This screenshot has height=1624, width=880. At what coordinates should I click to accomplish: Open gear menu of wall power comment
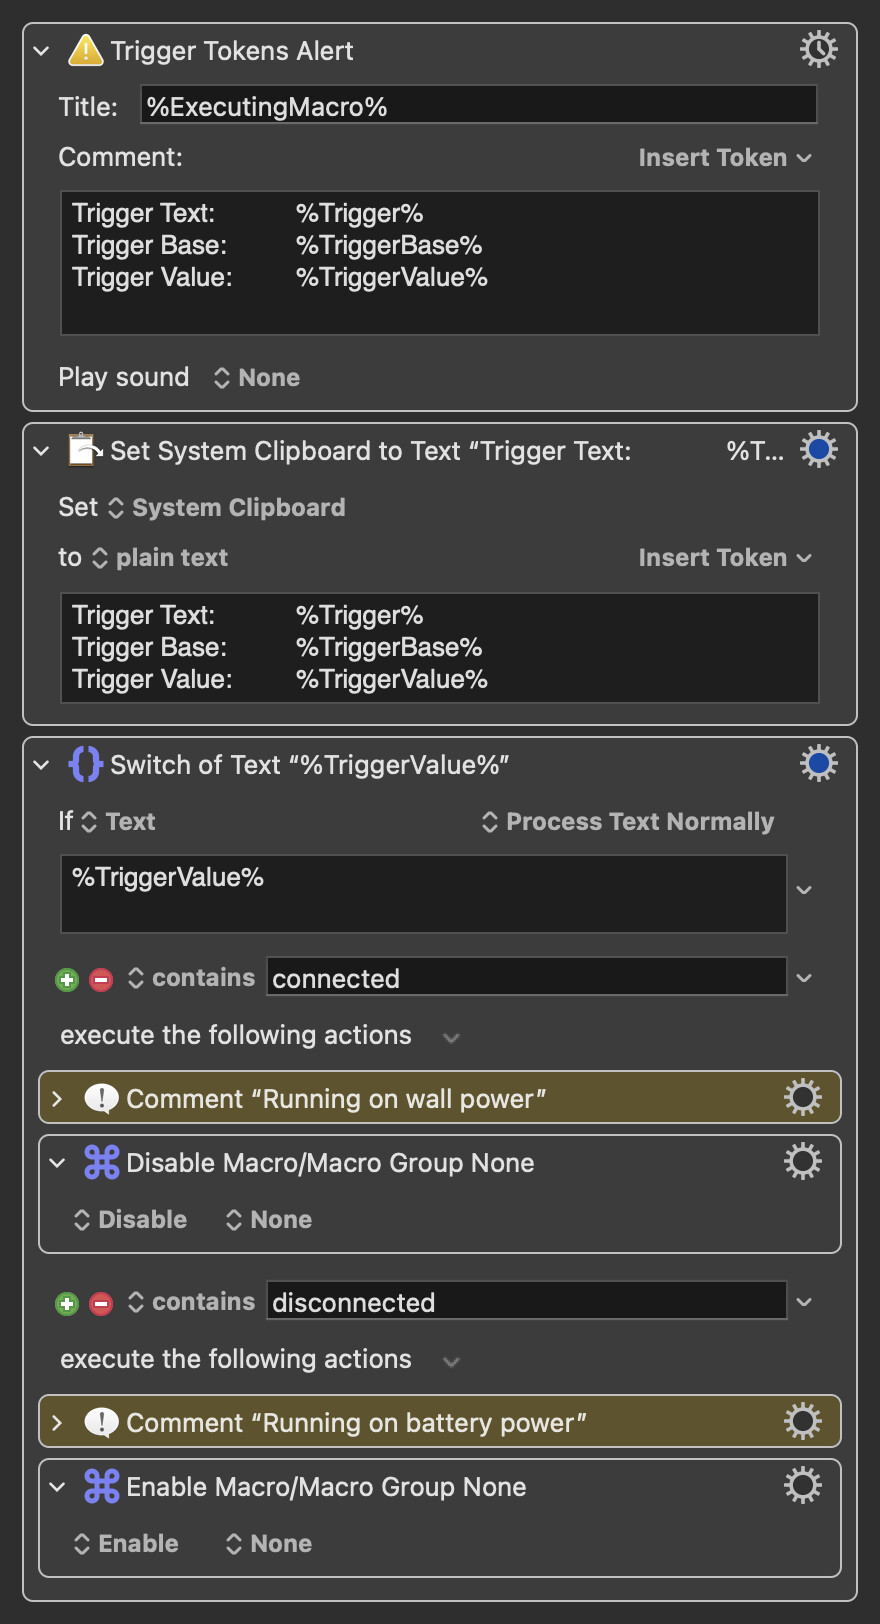802,1098
